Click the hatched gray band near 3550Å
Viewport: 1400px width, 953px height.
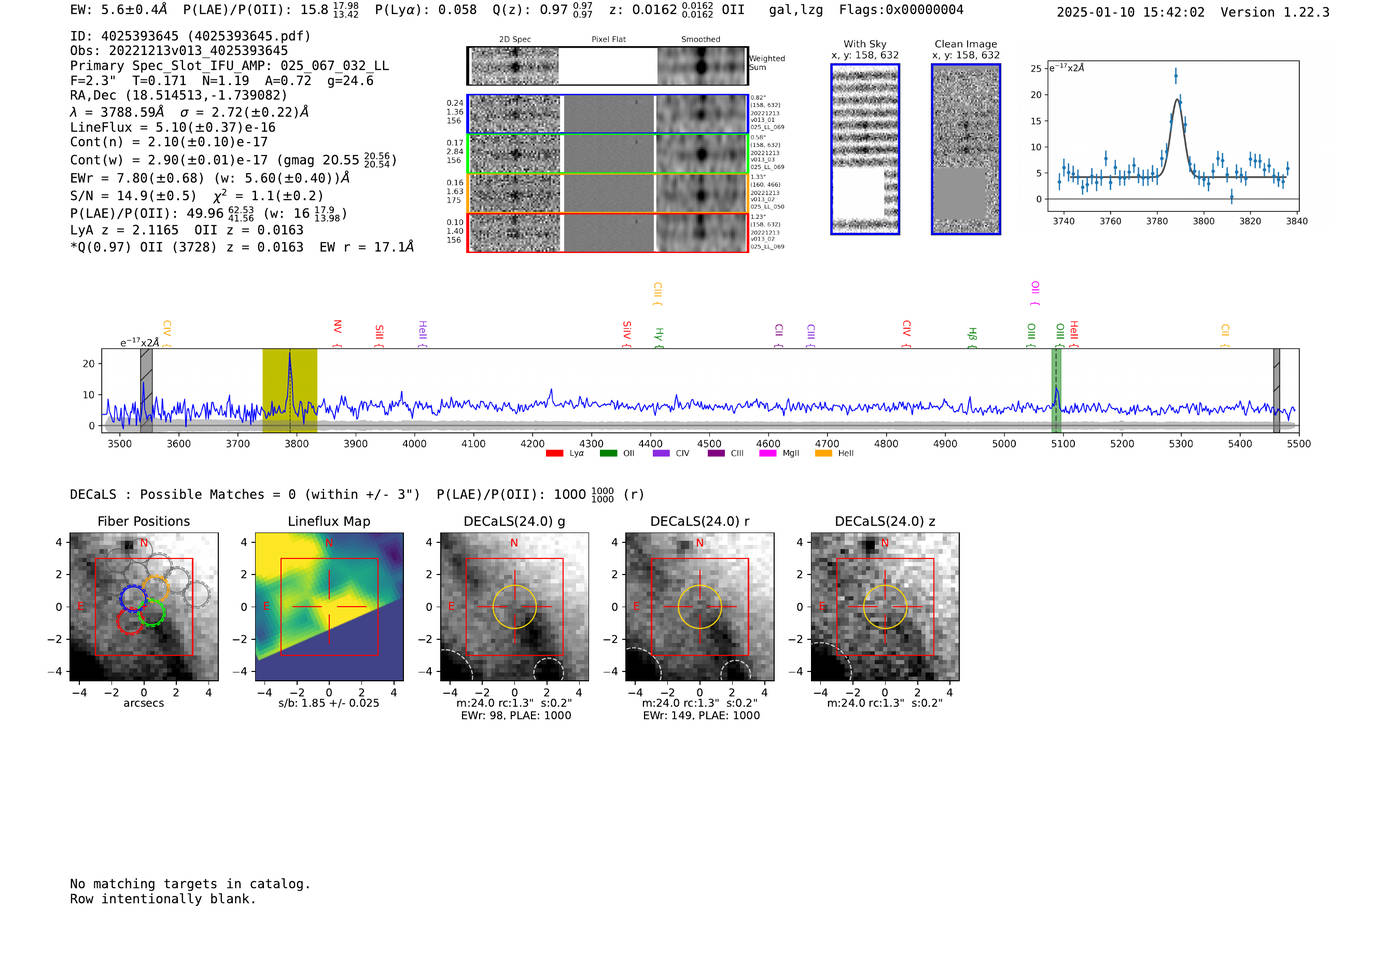(146, 391)
